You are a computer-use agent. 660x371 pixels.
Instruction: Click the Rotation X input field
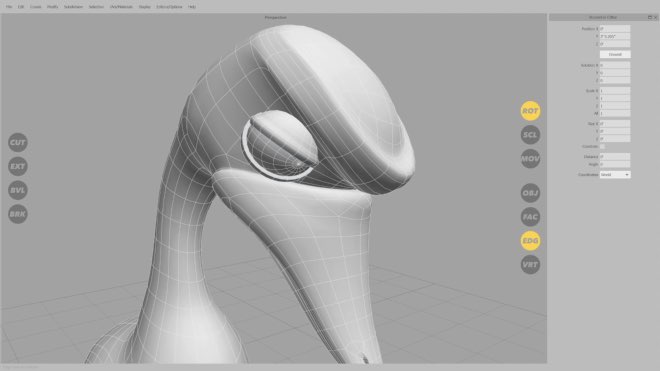point(615,65)
